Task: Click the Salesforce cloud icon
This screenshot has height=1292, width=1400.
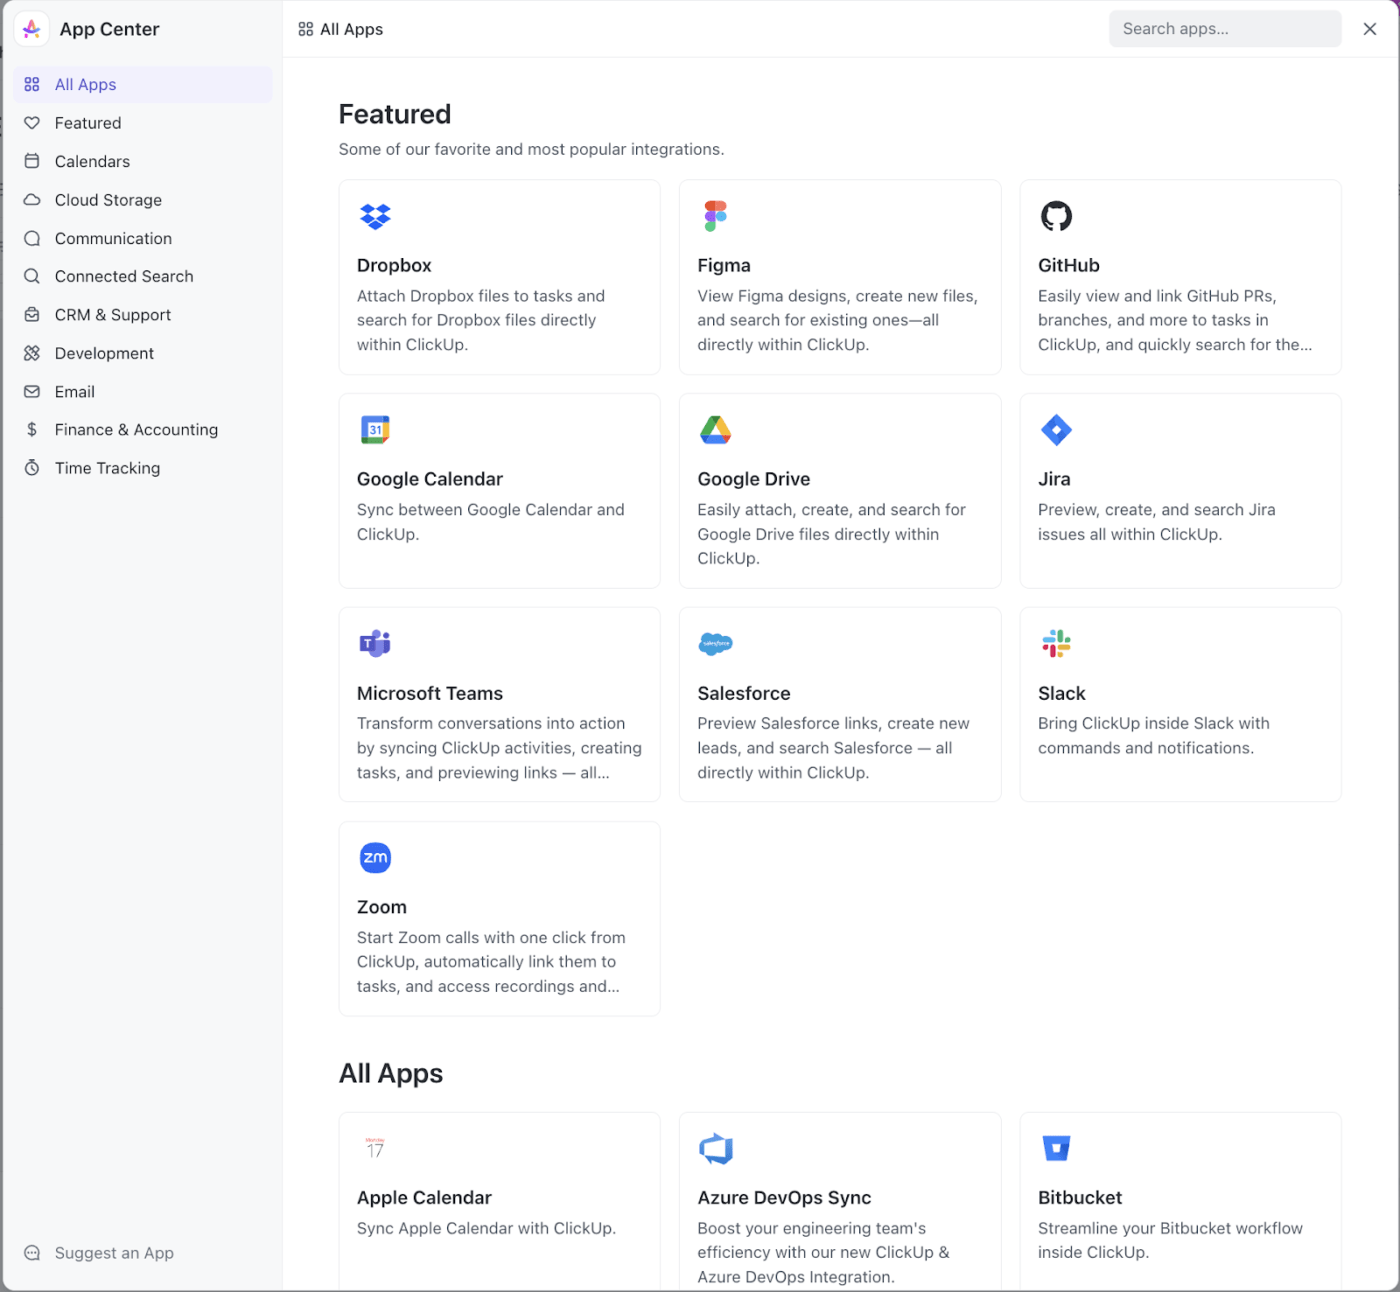Action: pyautogui.click(x=715, y=643)
